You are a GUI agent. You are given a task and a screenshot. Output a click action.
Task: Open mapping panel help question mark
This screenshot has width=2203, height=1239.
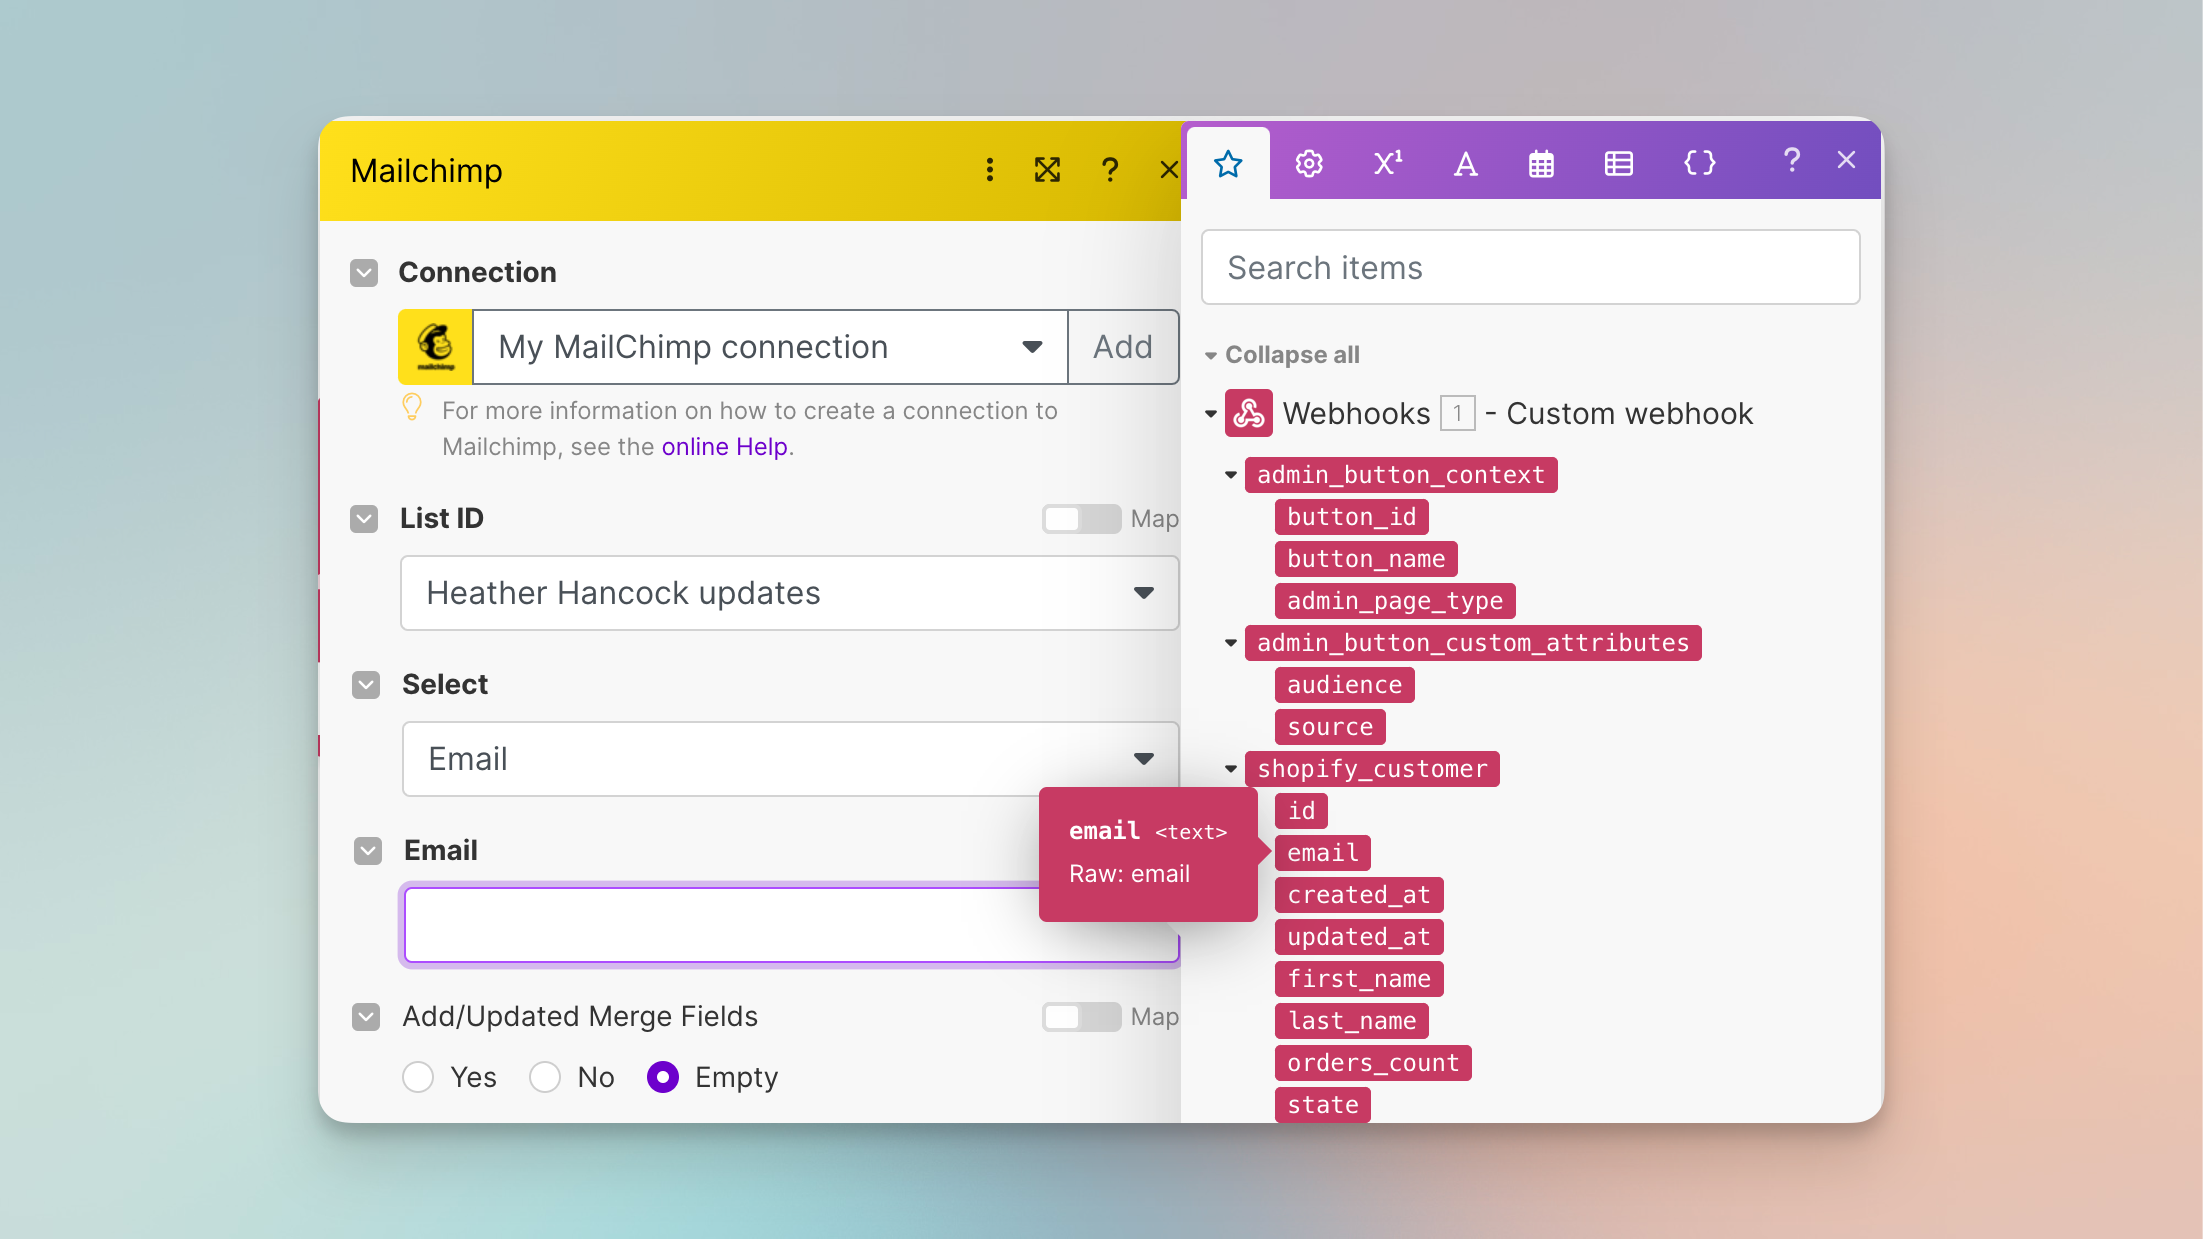click(1791, 160)
